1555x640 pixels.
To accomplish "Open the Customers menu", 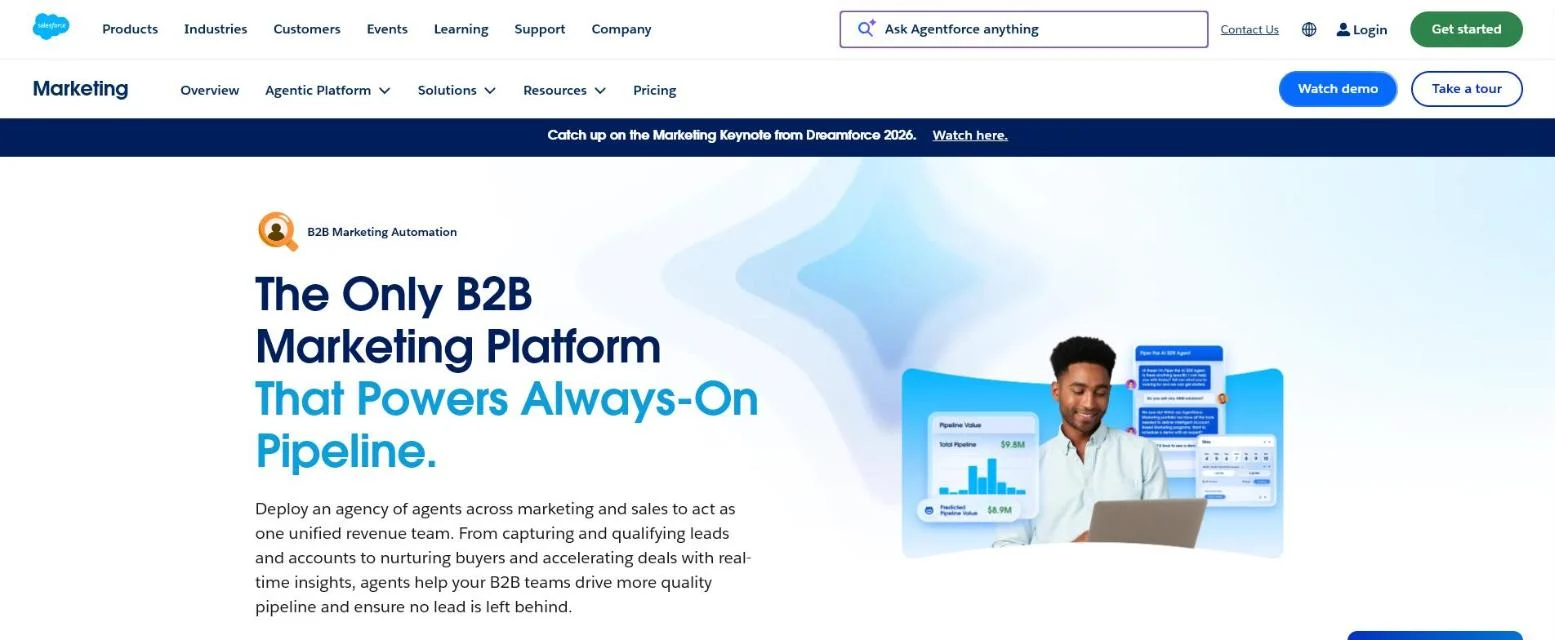I will point(307,29).
